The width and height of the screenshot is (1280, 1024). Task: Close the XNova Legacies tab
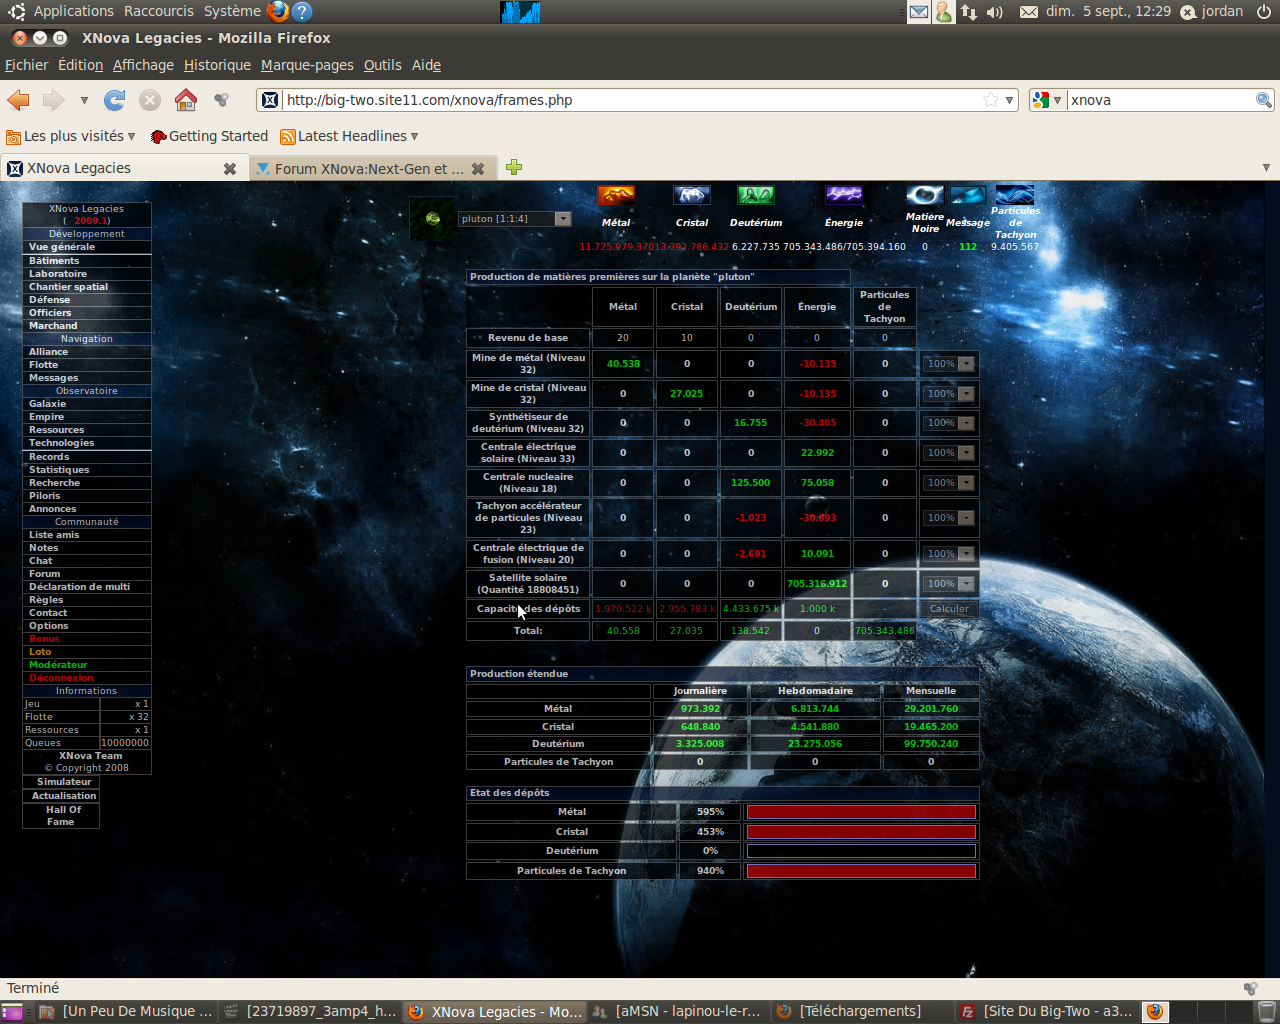click(x=230, y=169)
